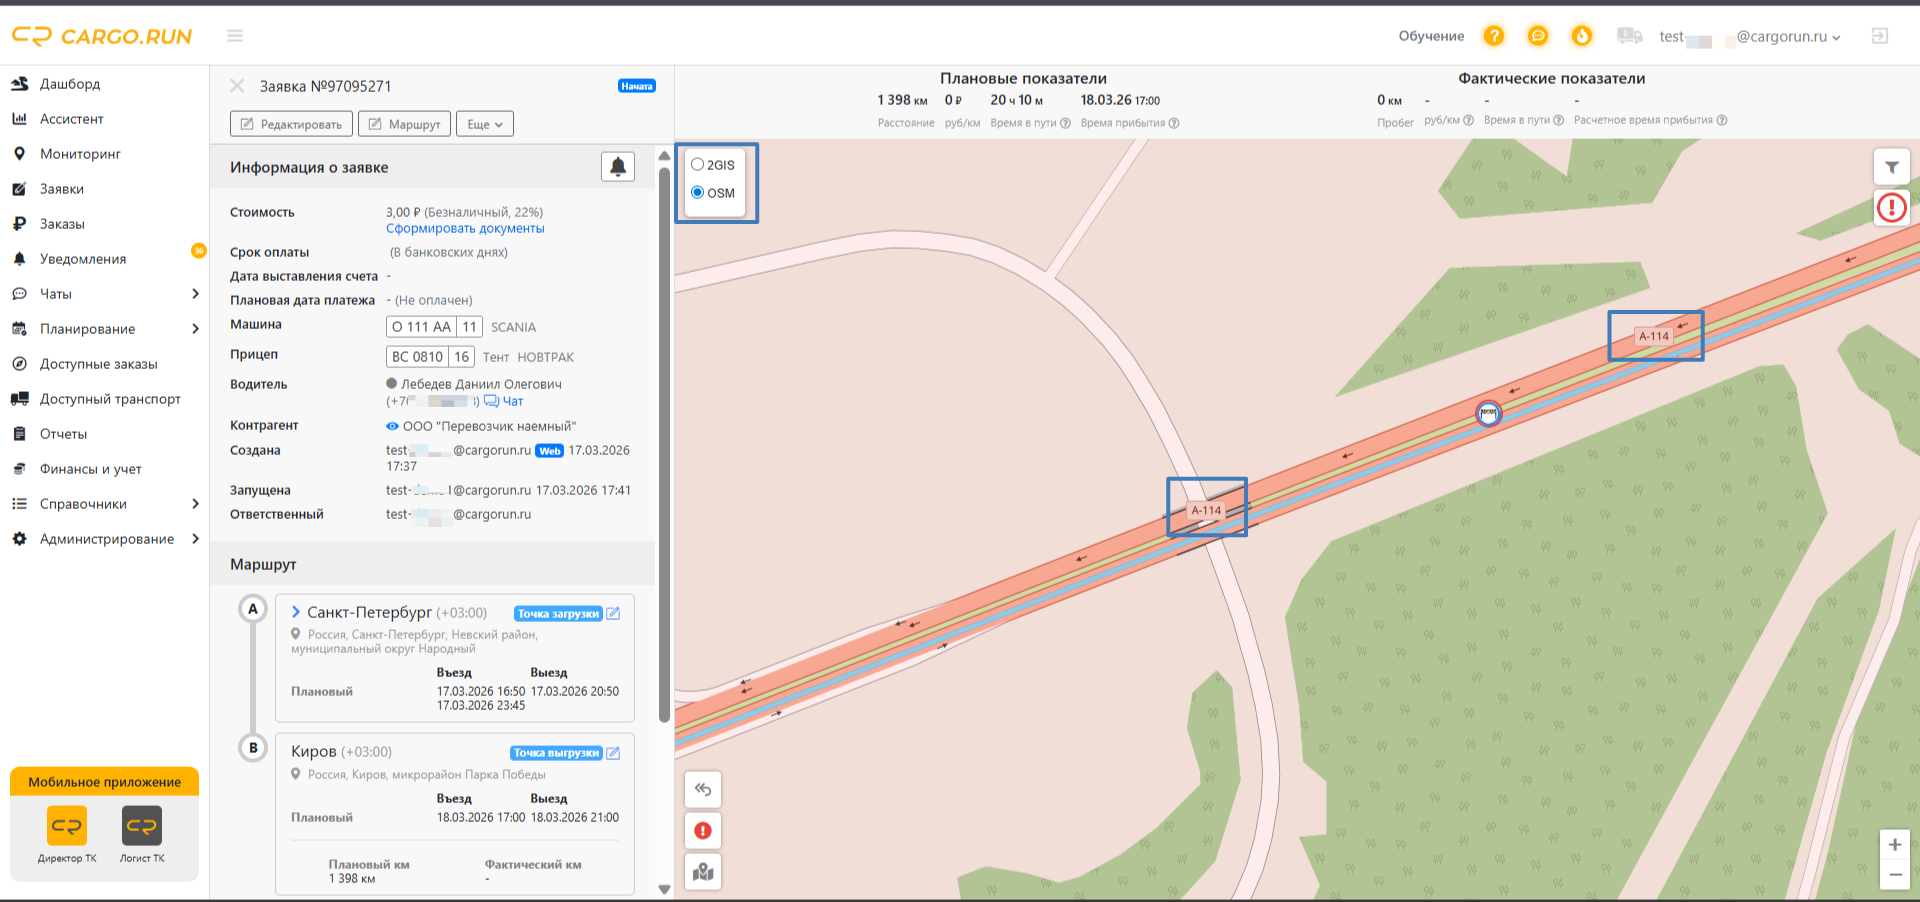Select the OSM map radio button
The width and height of the screenshot is (1920, 902).
[x=698, y=193]
